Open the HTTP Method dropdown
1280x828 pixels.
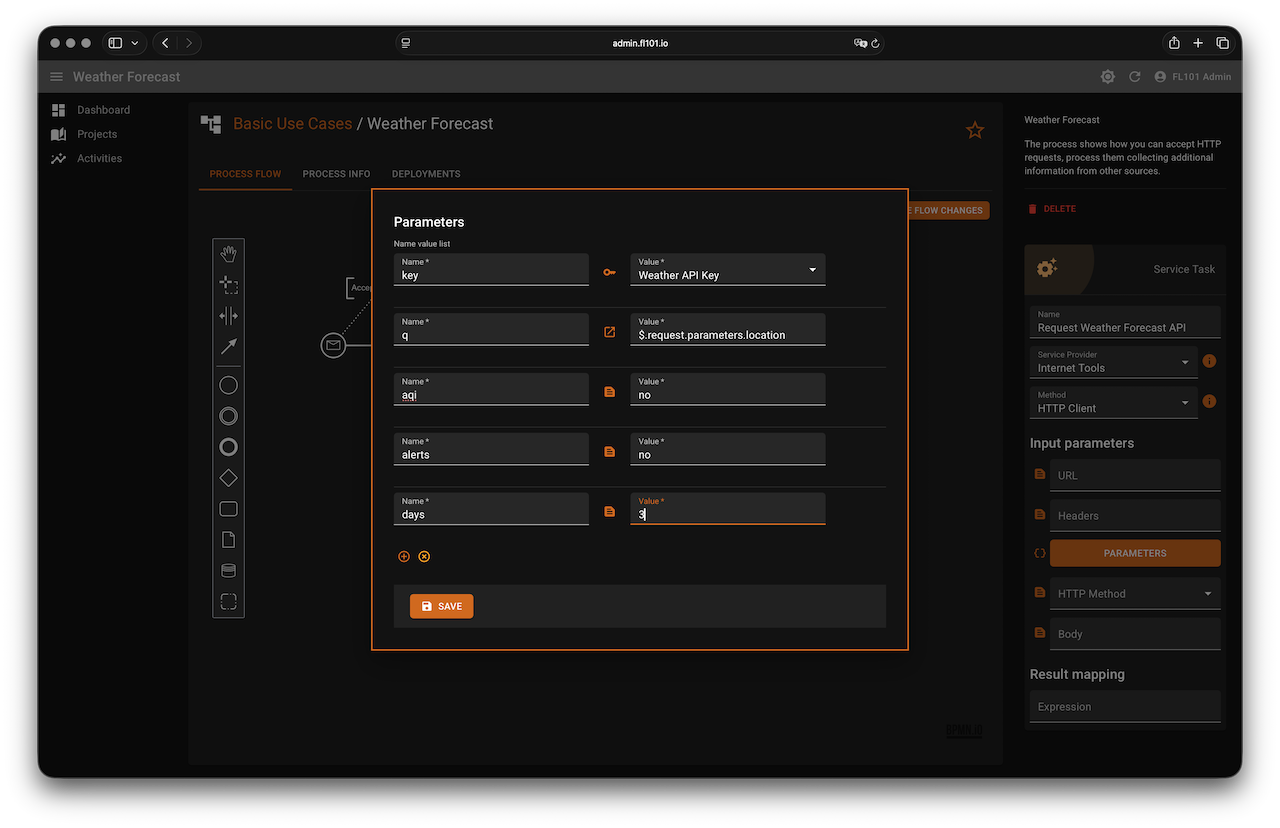pyautogui.click(x=1134, y=593)
